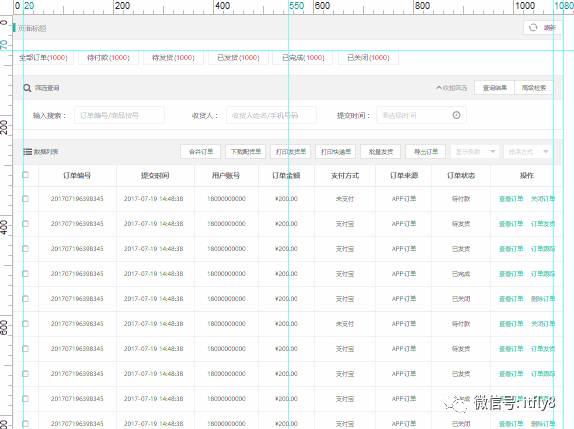Image resolution: width=574 pixels, height=429 pixels.
Task: Click 已完成 status in the fourth row
Action: point(461,274)
